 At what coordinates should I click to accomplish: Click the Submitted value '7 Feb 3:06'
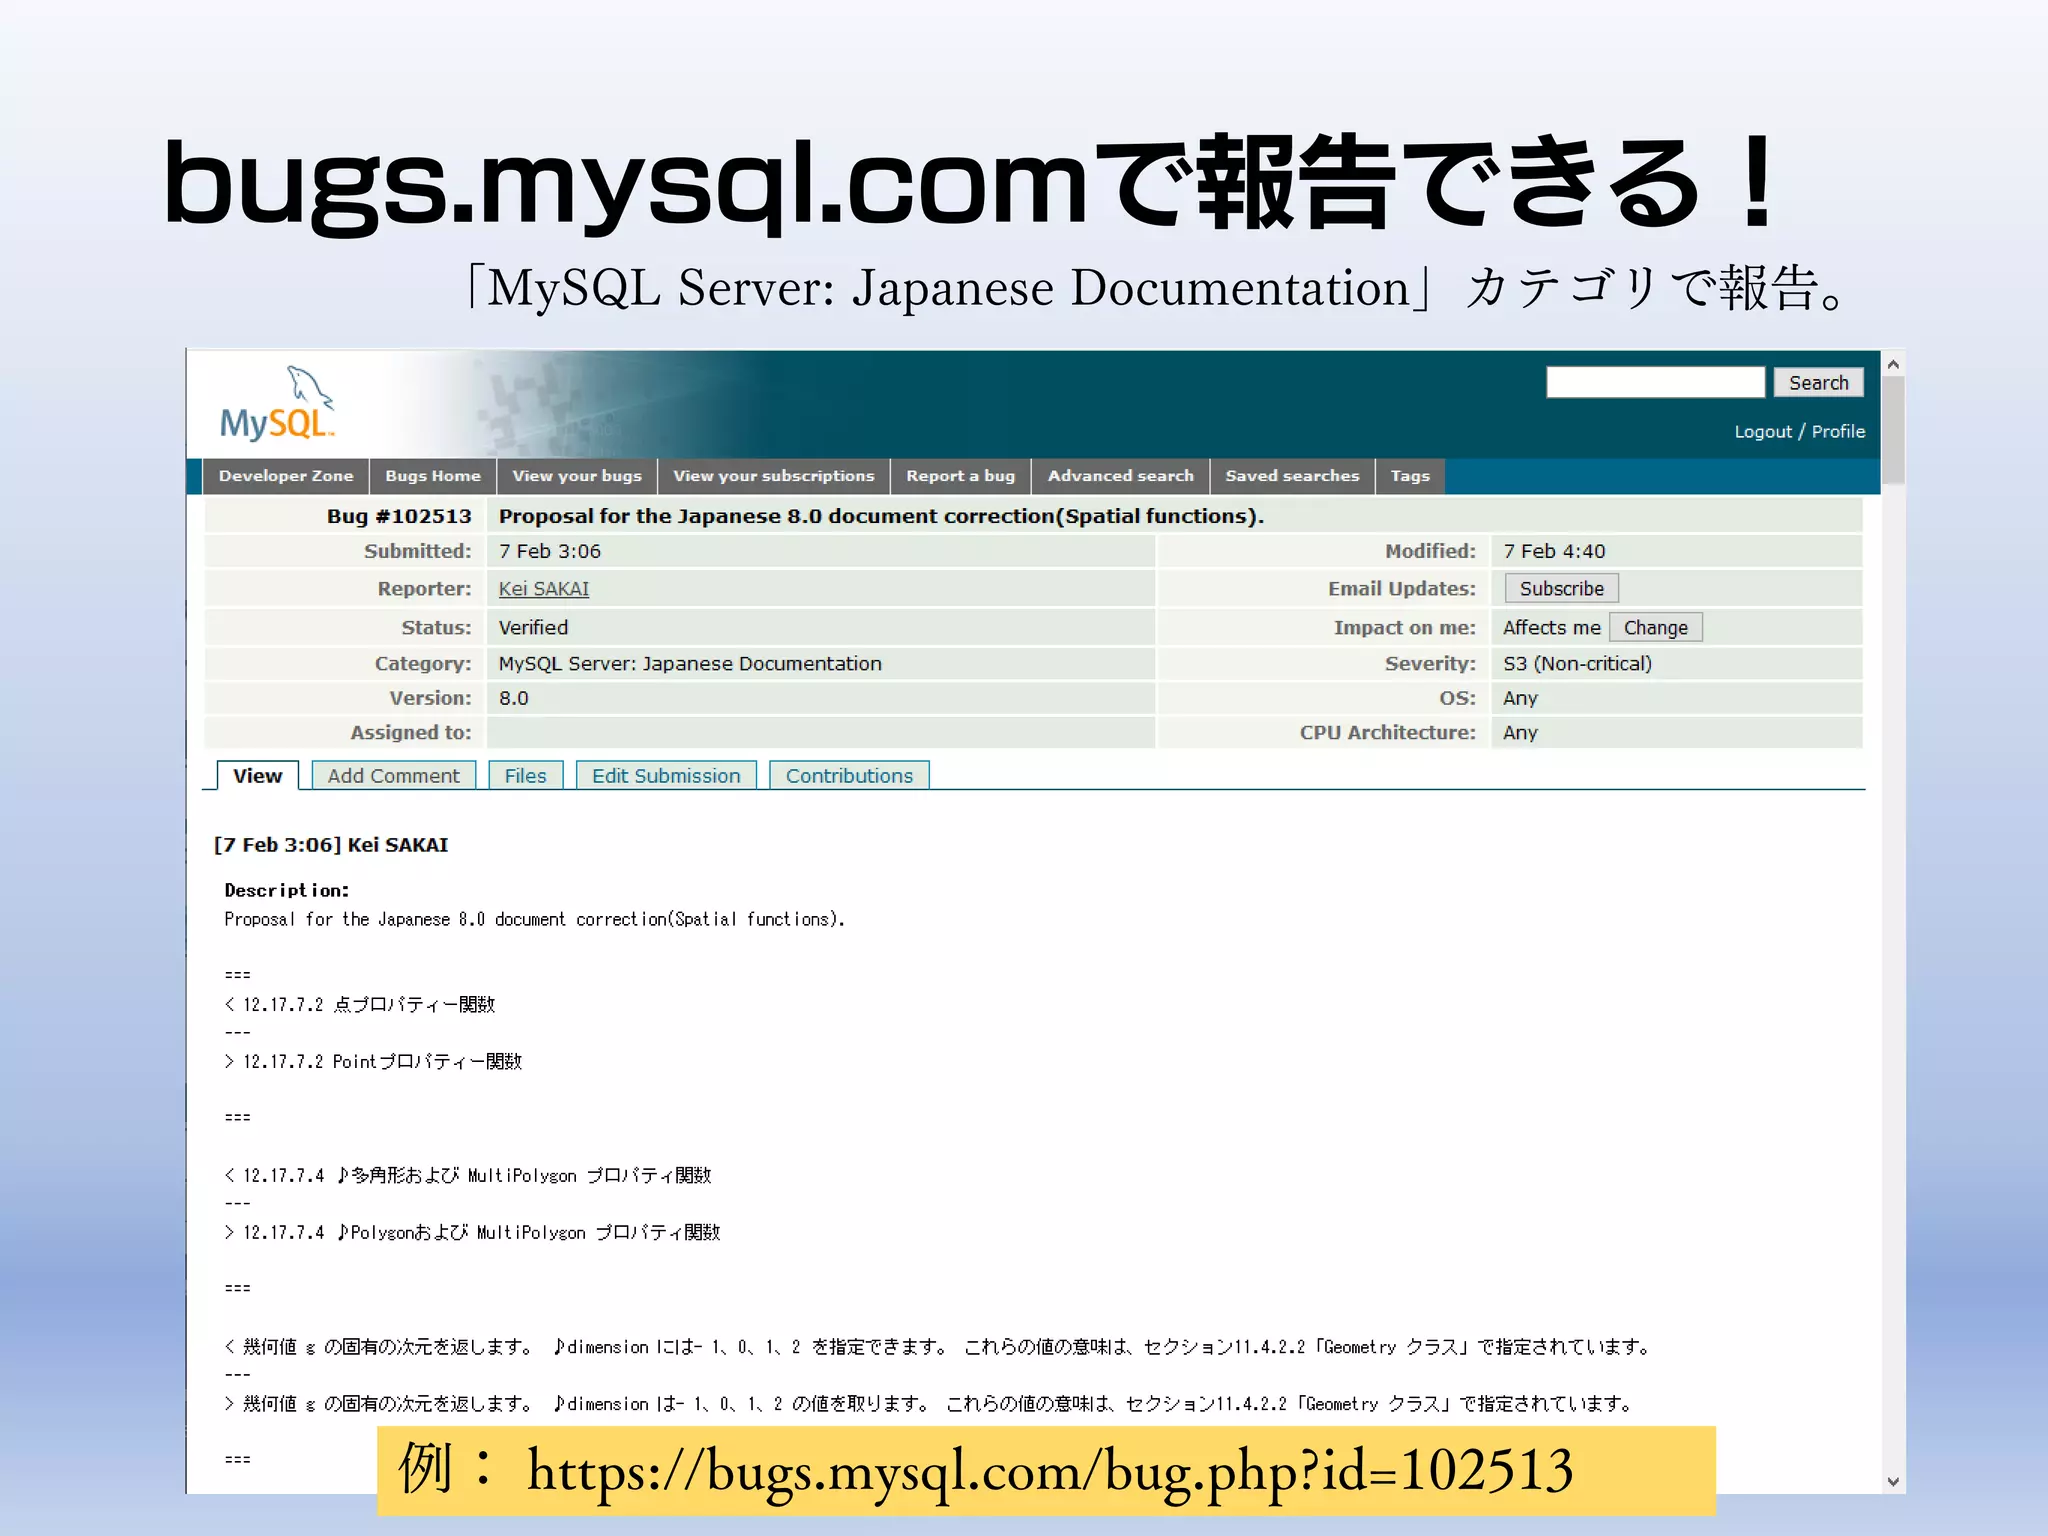(x=550, y=551)
